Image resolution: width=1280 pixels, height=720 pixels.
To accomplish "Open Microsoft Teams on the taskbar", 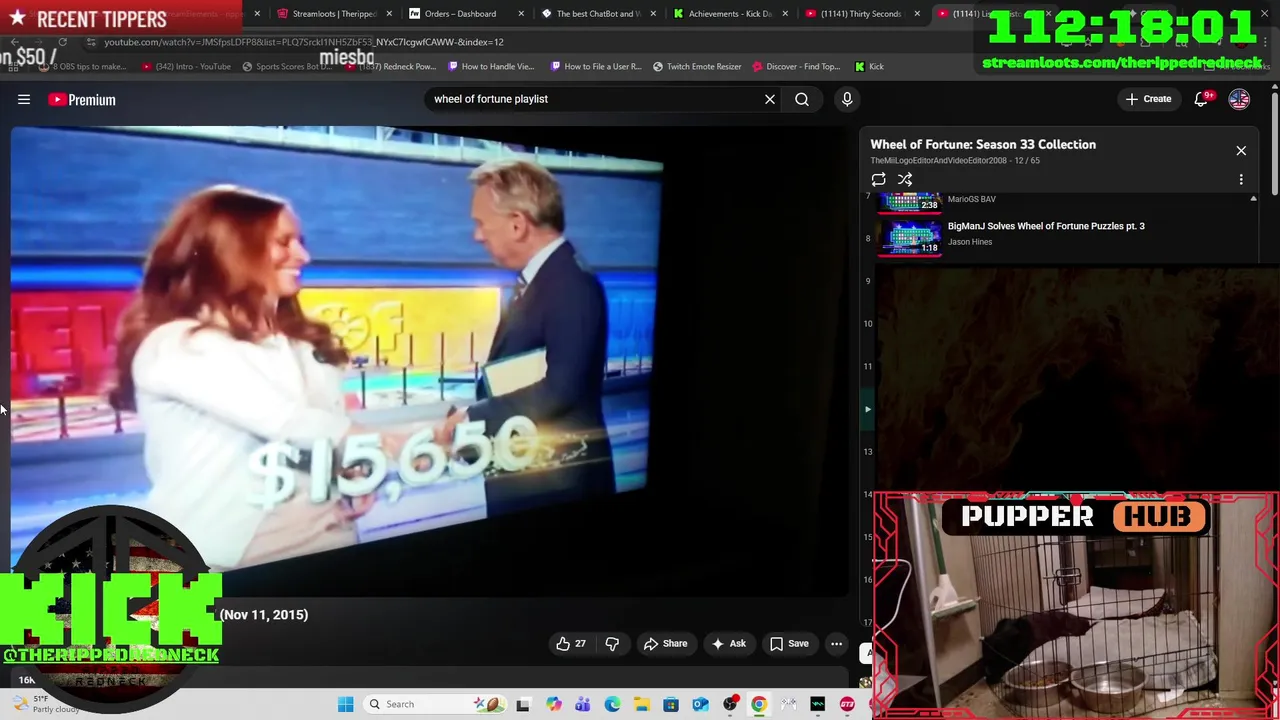I will click(x=583, y=705).
